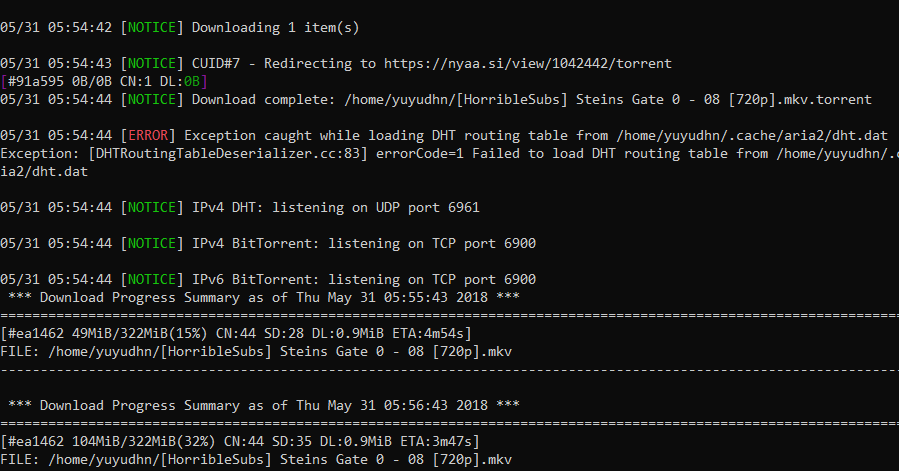Click the #91a595 download status line
The image size is (899, 471).
click(x=104, y=81)
